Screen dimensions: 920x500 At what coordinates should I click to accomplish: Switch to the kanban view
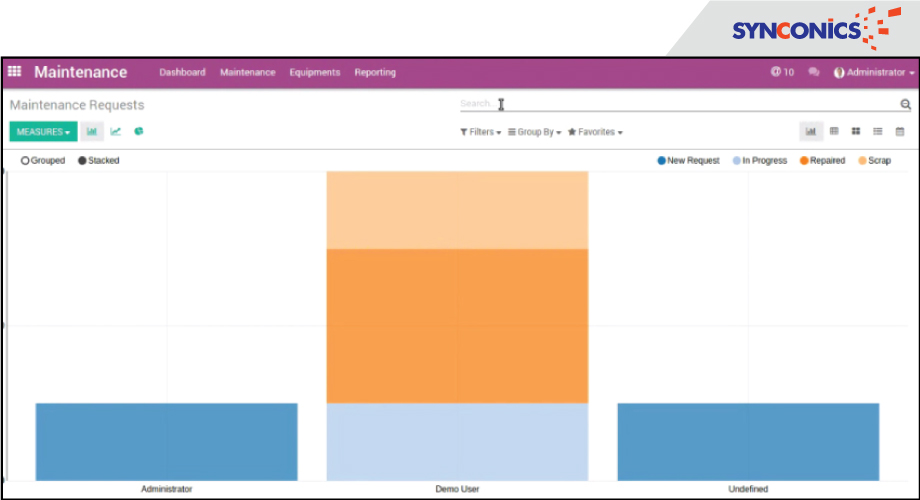click(x=856, y=131)
